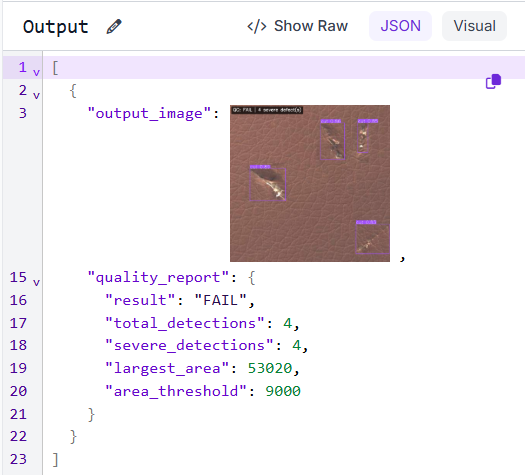Collapse the array at line 1
This screenshot has height=475, width=525.
click(x=36, y=72)
